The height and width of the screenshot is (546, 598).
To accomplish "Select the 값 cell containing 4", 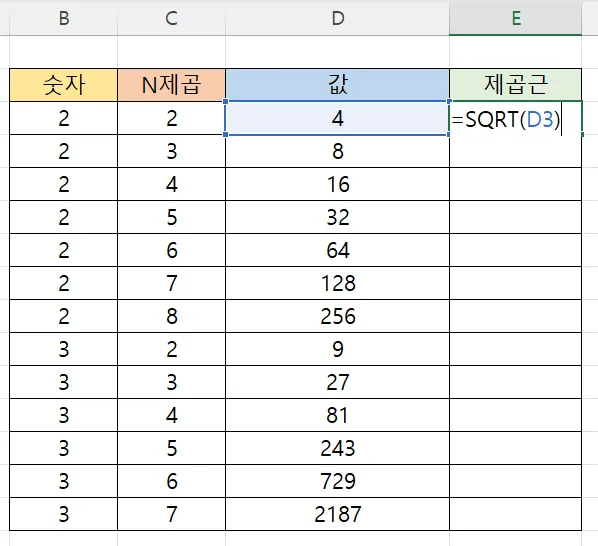I will tap(338, 118).
